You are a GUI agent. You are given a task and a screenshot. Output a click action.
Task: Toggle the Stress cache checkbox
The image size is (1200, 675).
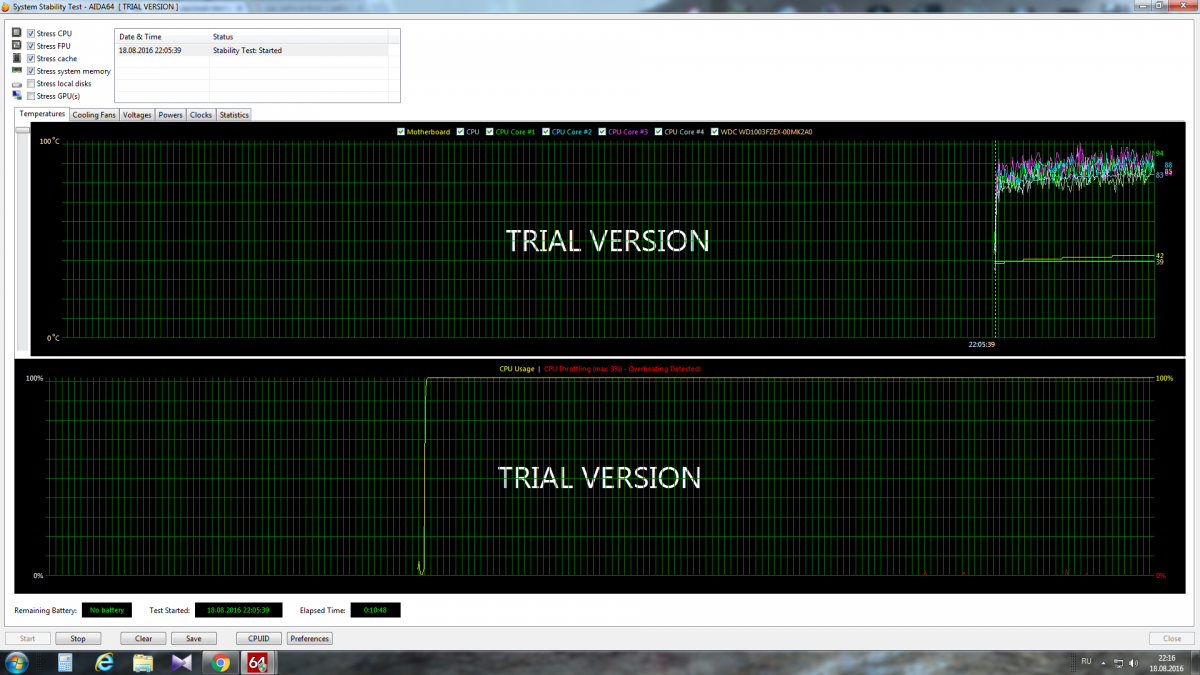point(30,58)
